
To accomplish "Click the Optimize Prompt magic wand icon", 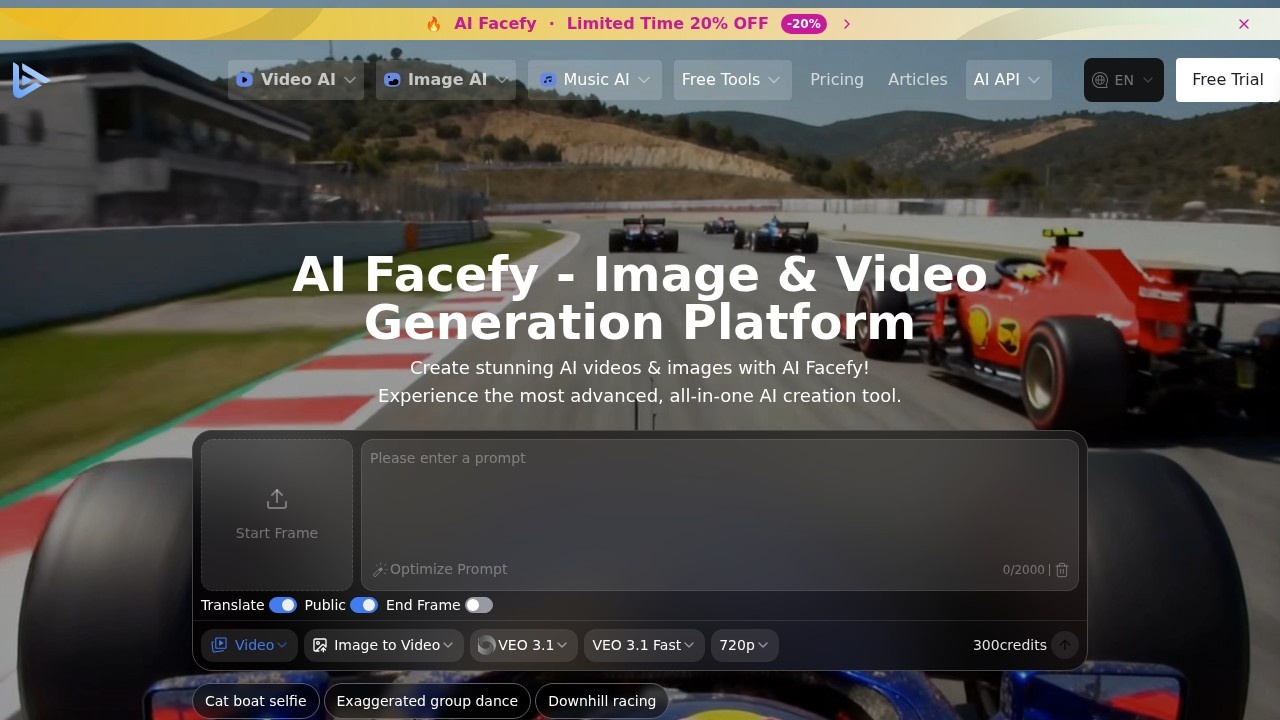I will [380, 570].
